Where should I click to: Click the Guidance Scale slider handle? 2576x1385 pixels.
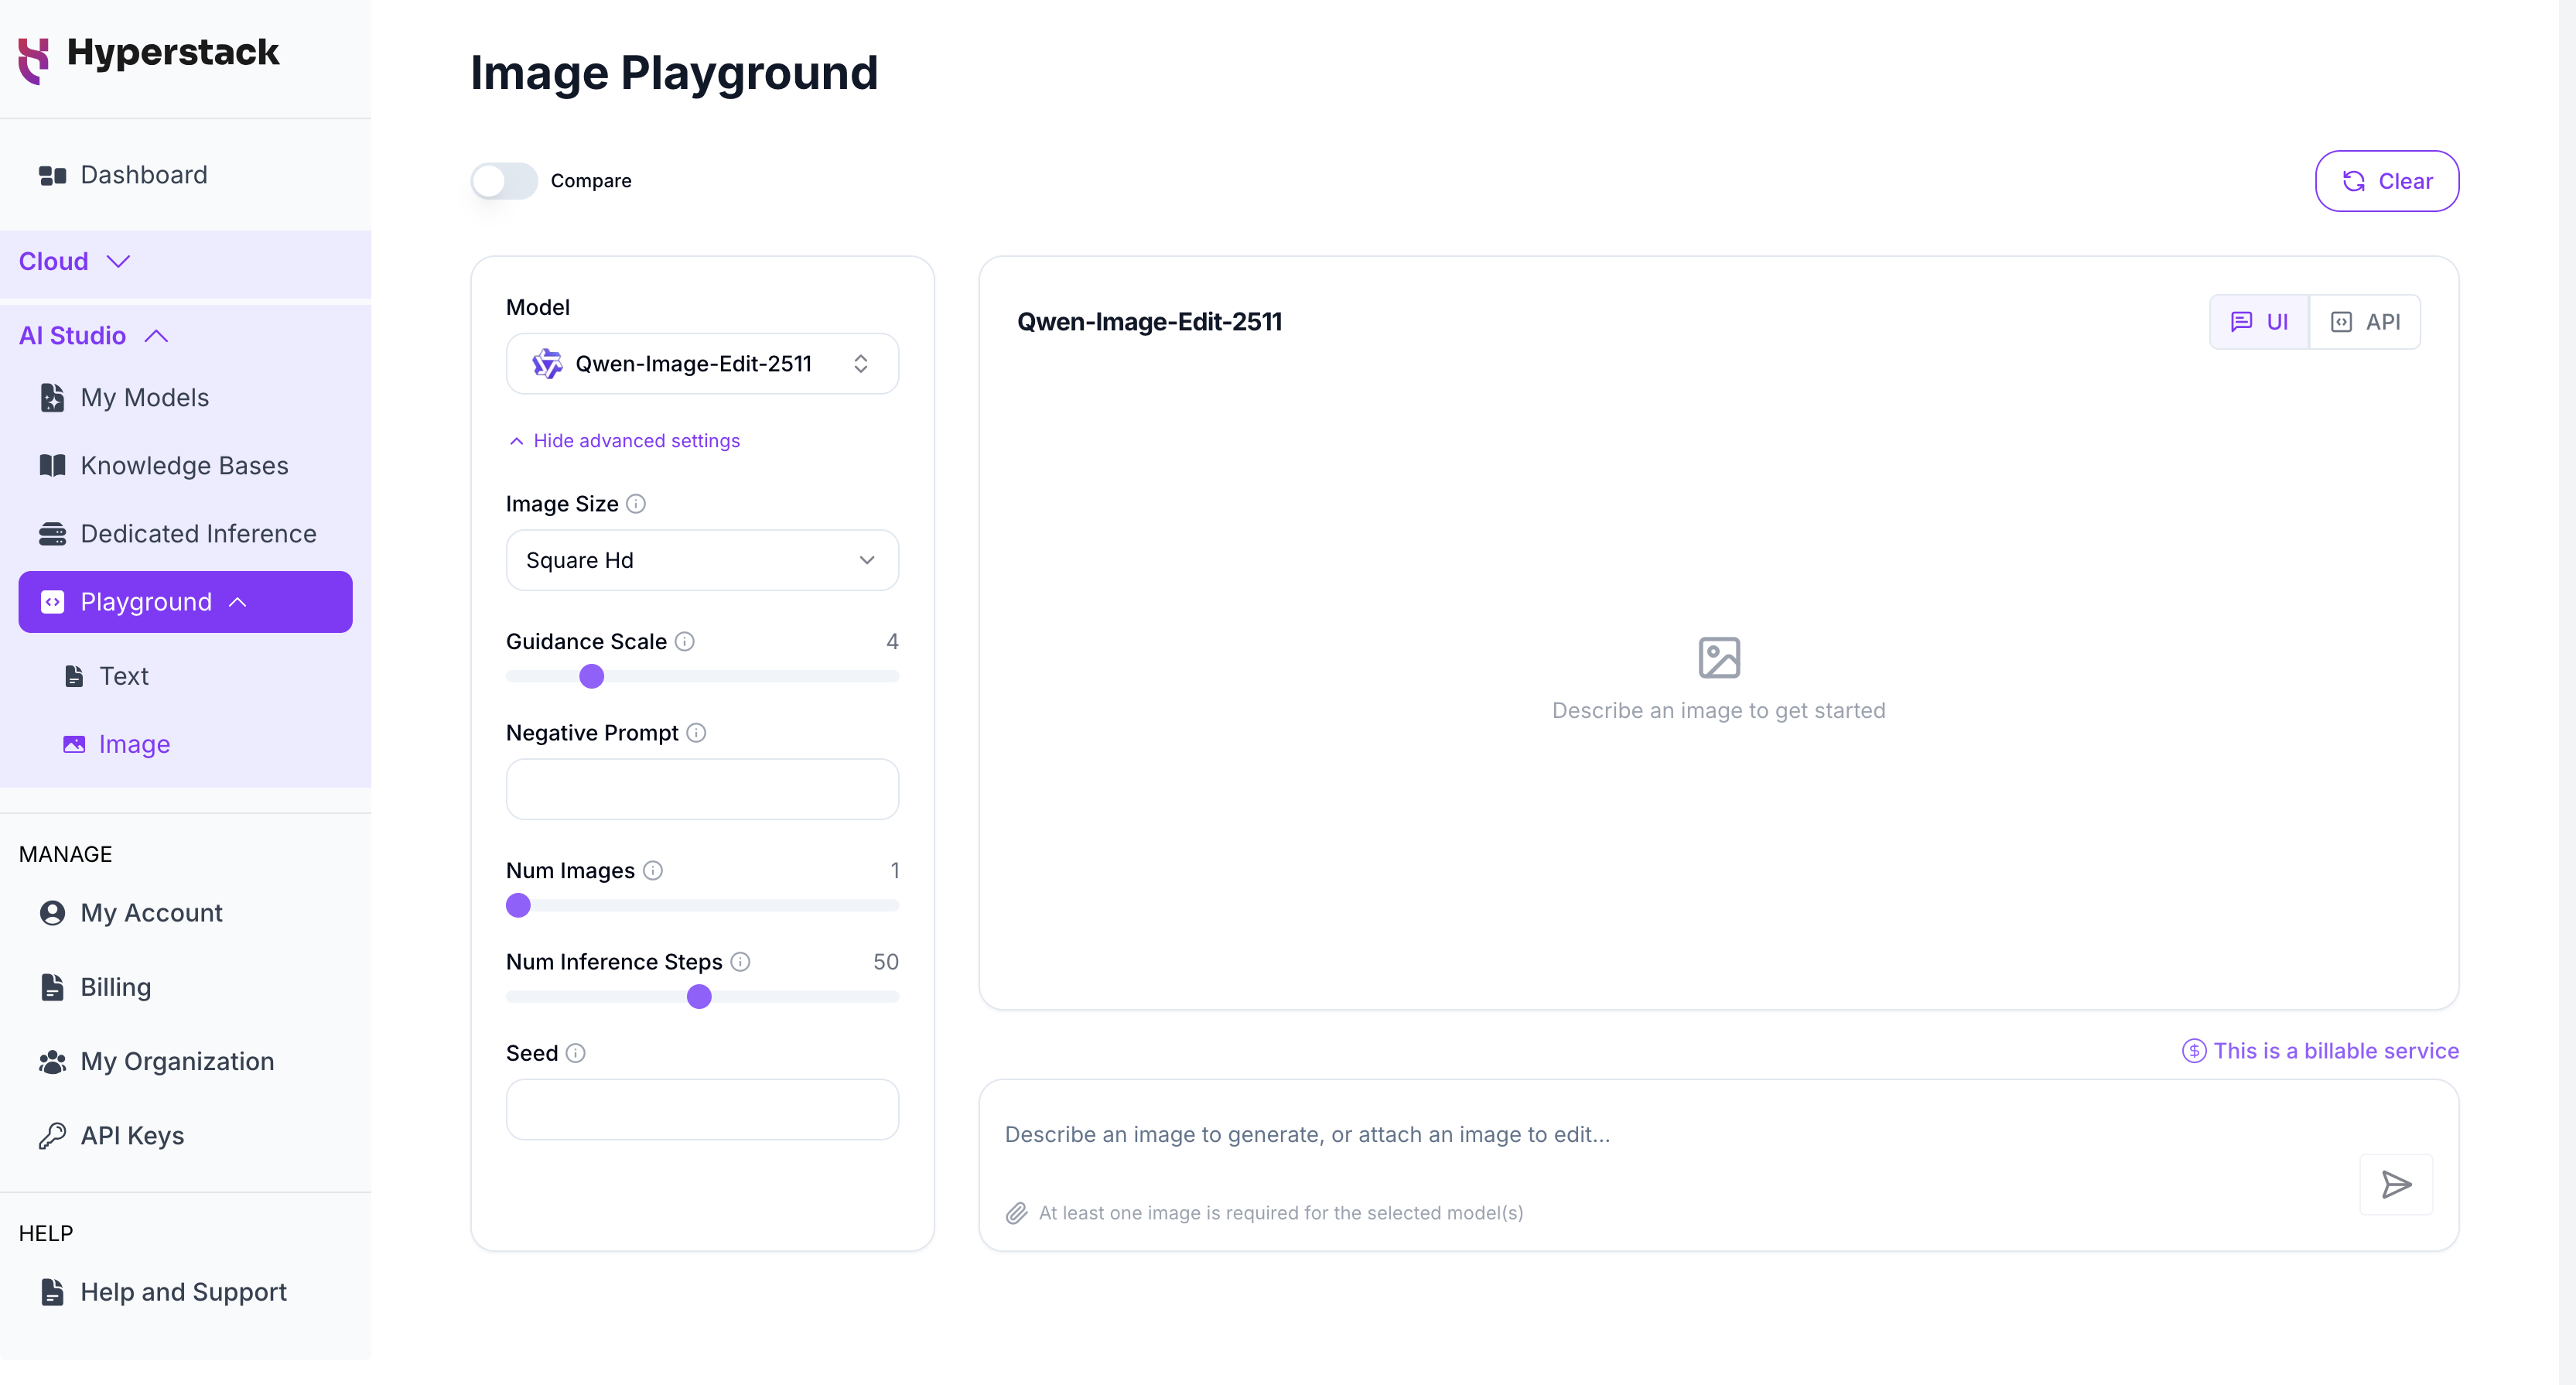click(x=592, y=677)
